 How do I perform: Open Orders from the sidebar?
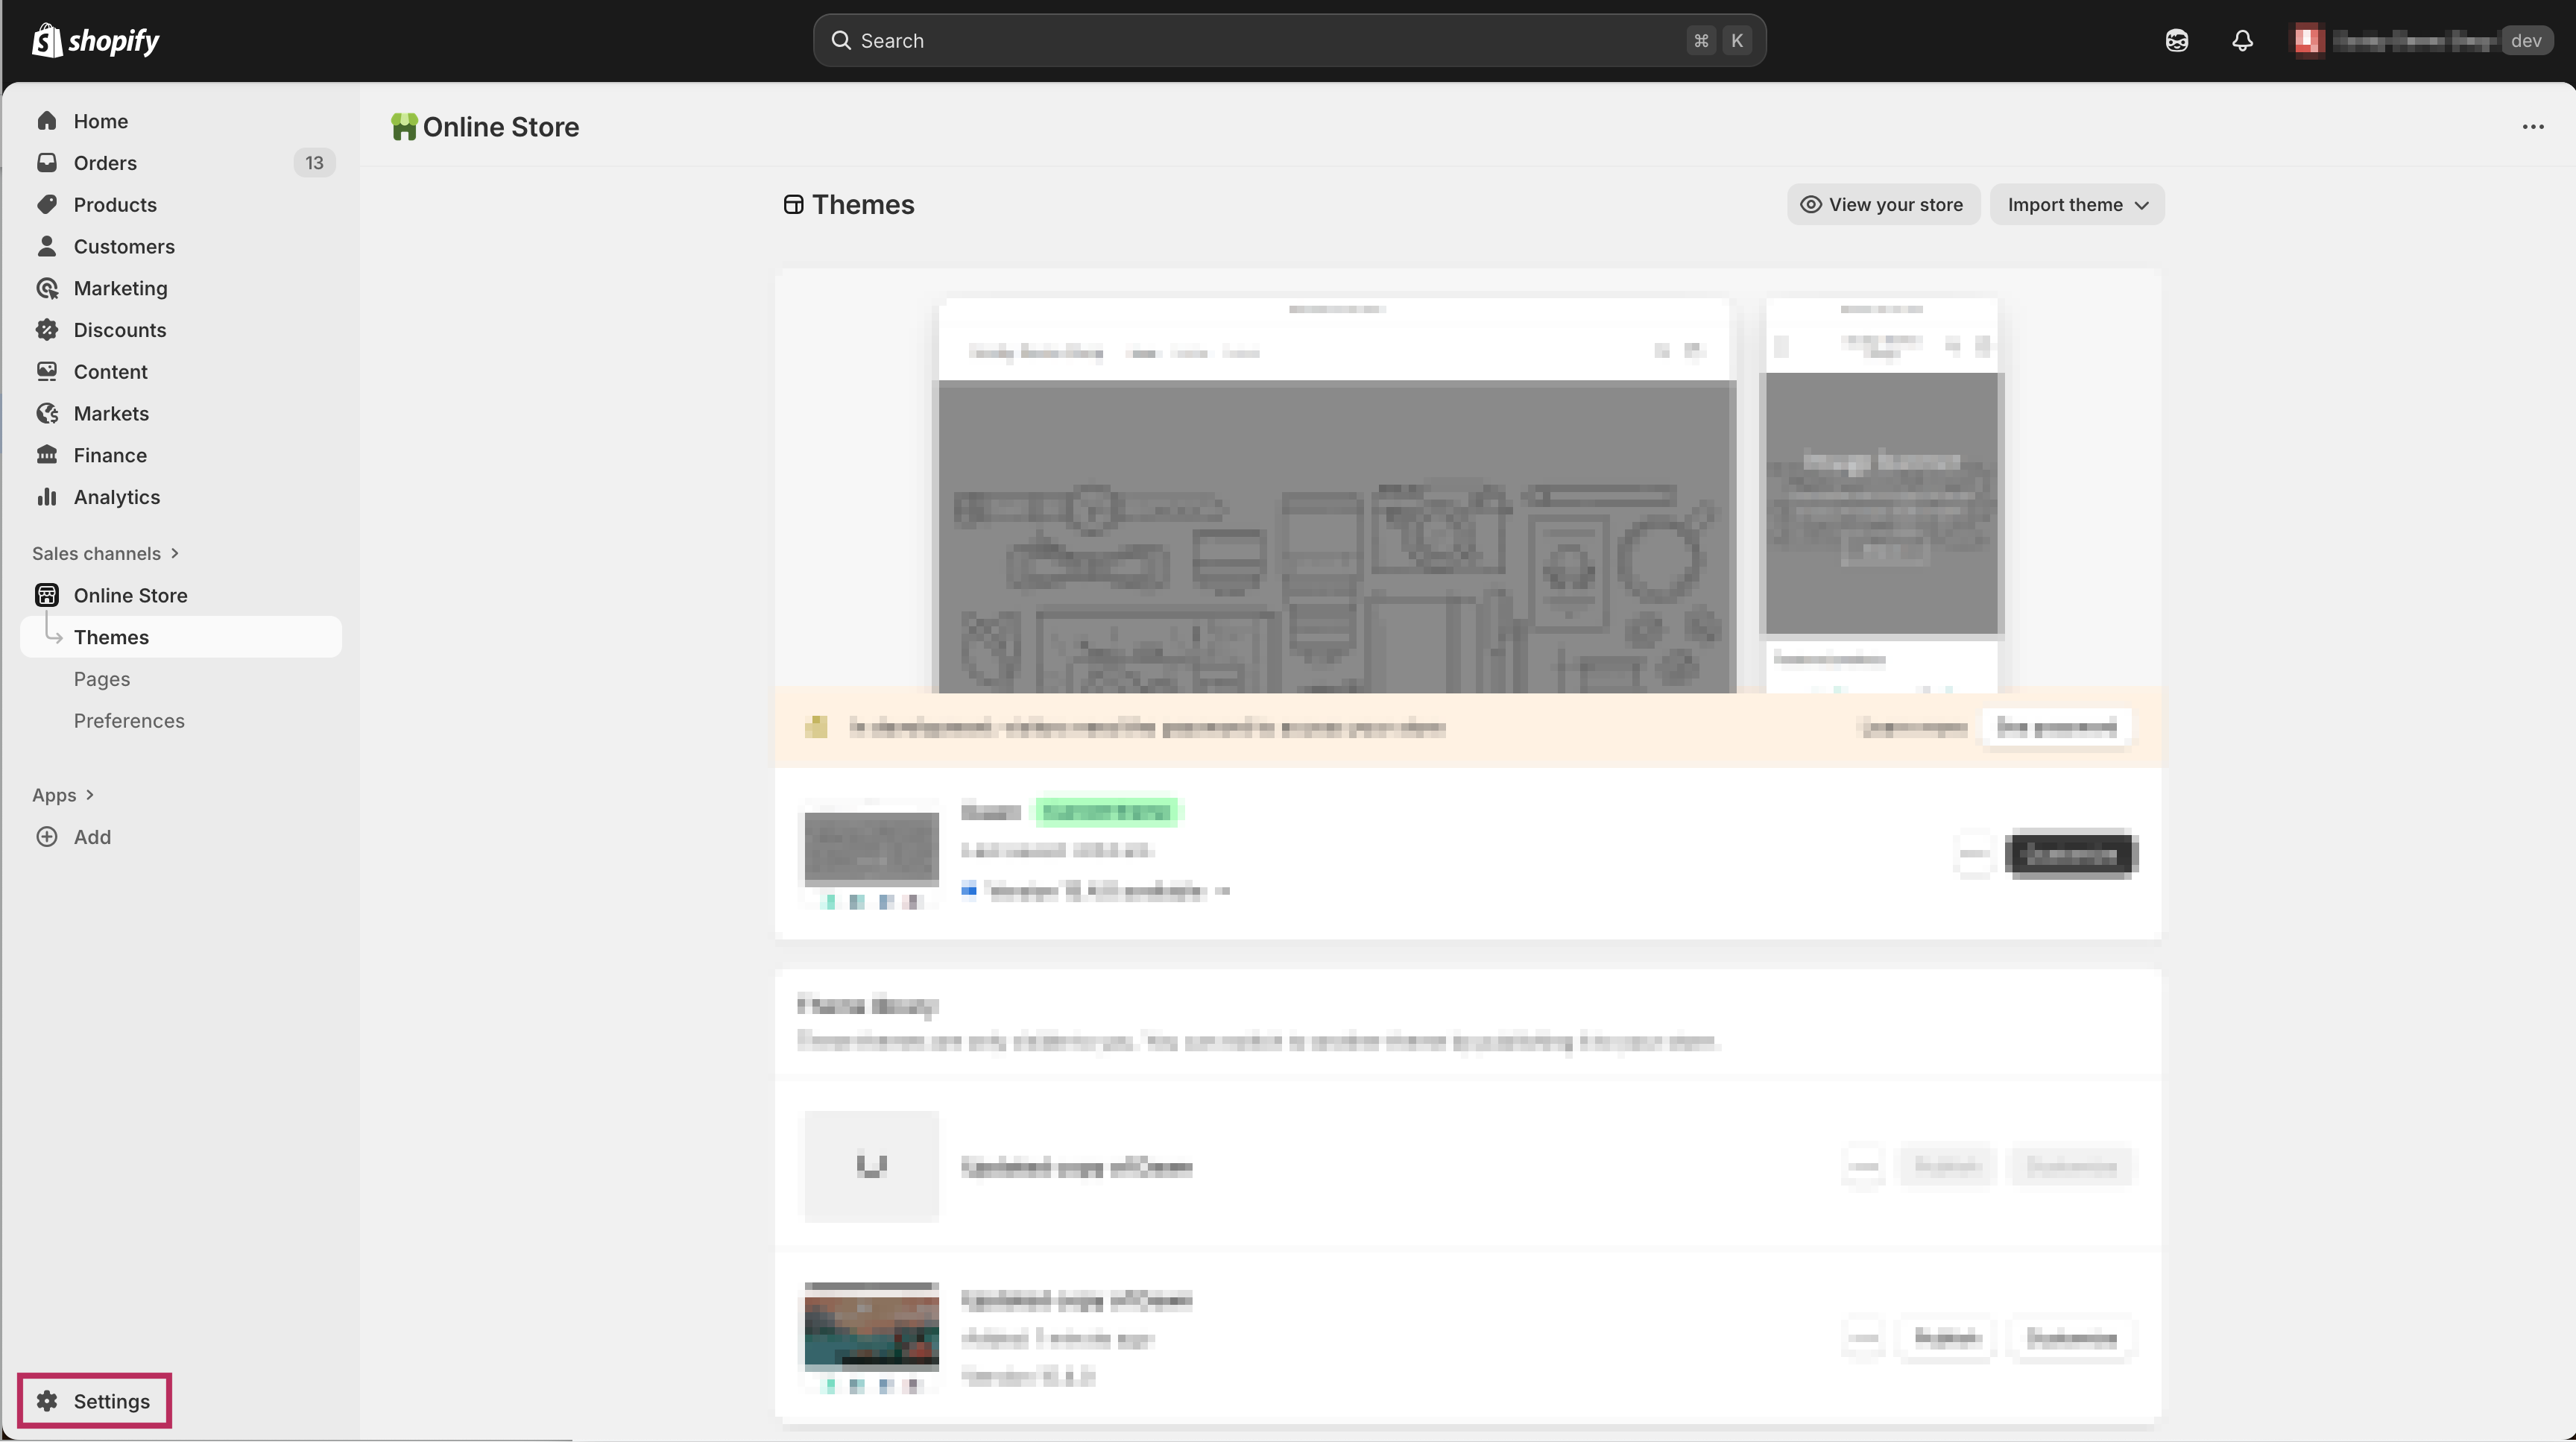(105, 163)
